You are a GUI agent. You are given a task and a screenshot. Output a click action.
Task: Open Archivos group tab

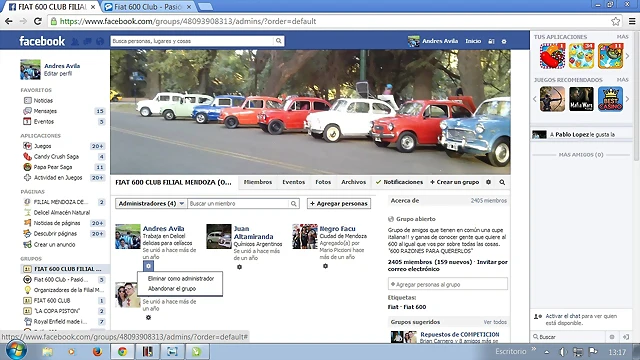tap(353, 182)
